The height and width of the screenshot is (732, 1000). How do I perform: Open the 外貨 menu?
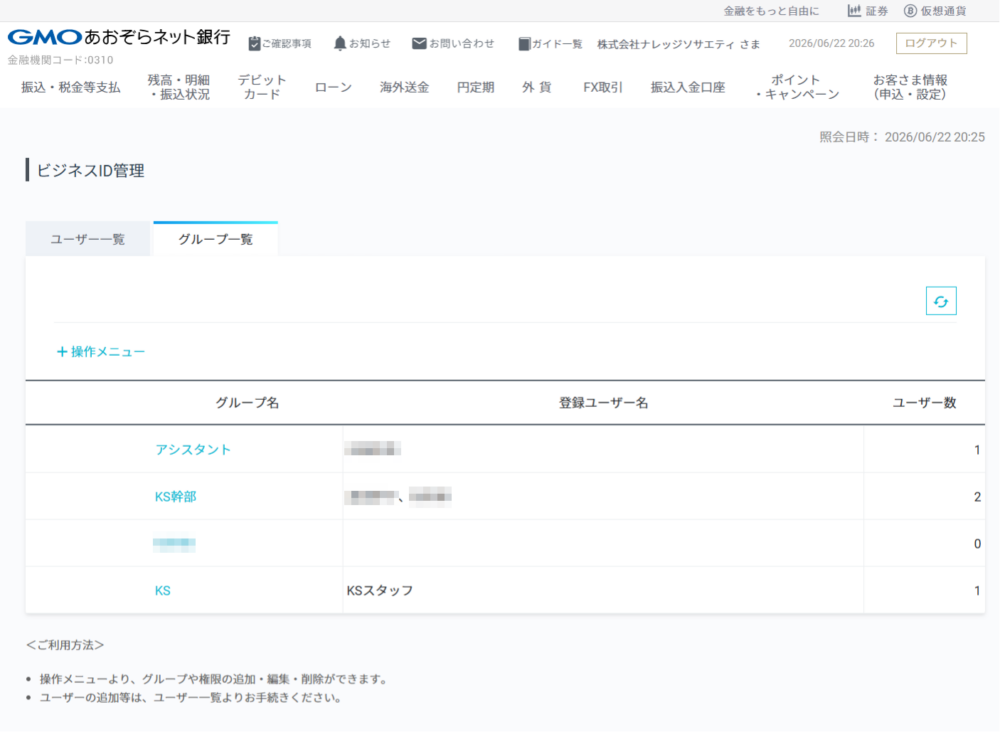(x=537, y=87)
